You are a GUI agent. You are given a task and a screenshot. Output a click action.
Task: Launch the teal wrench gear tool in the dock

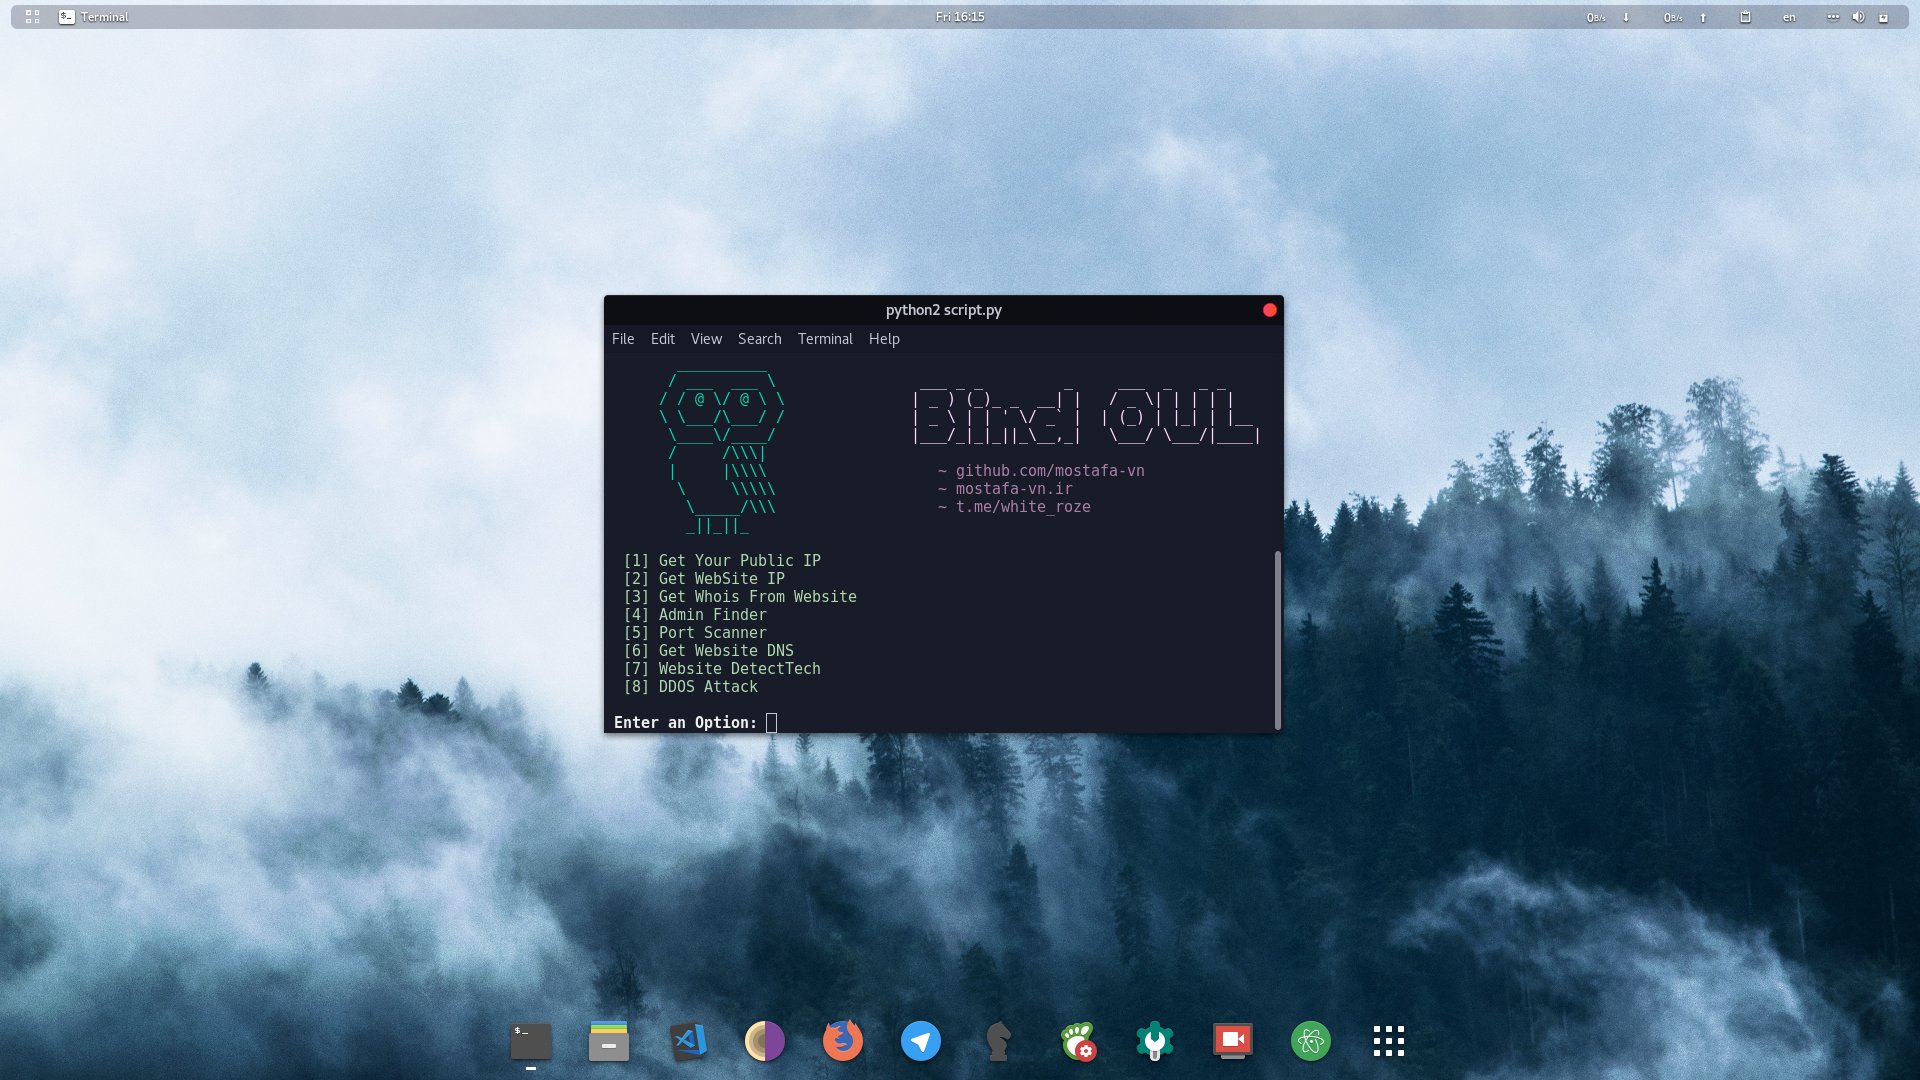click(1155, 1041)
